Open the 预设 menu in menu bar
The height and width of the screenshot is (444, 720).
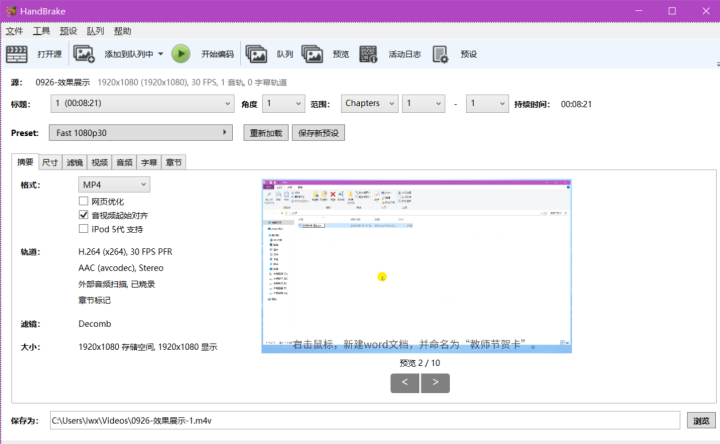(x=68, y=31)
